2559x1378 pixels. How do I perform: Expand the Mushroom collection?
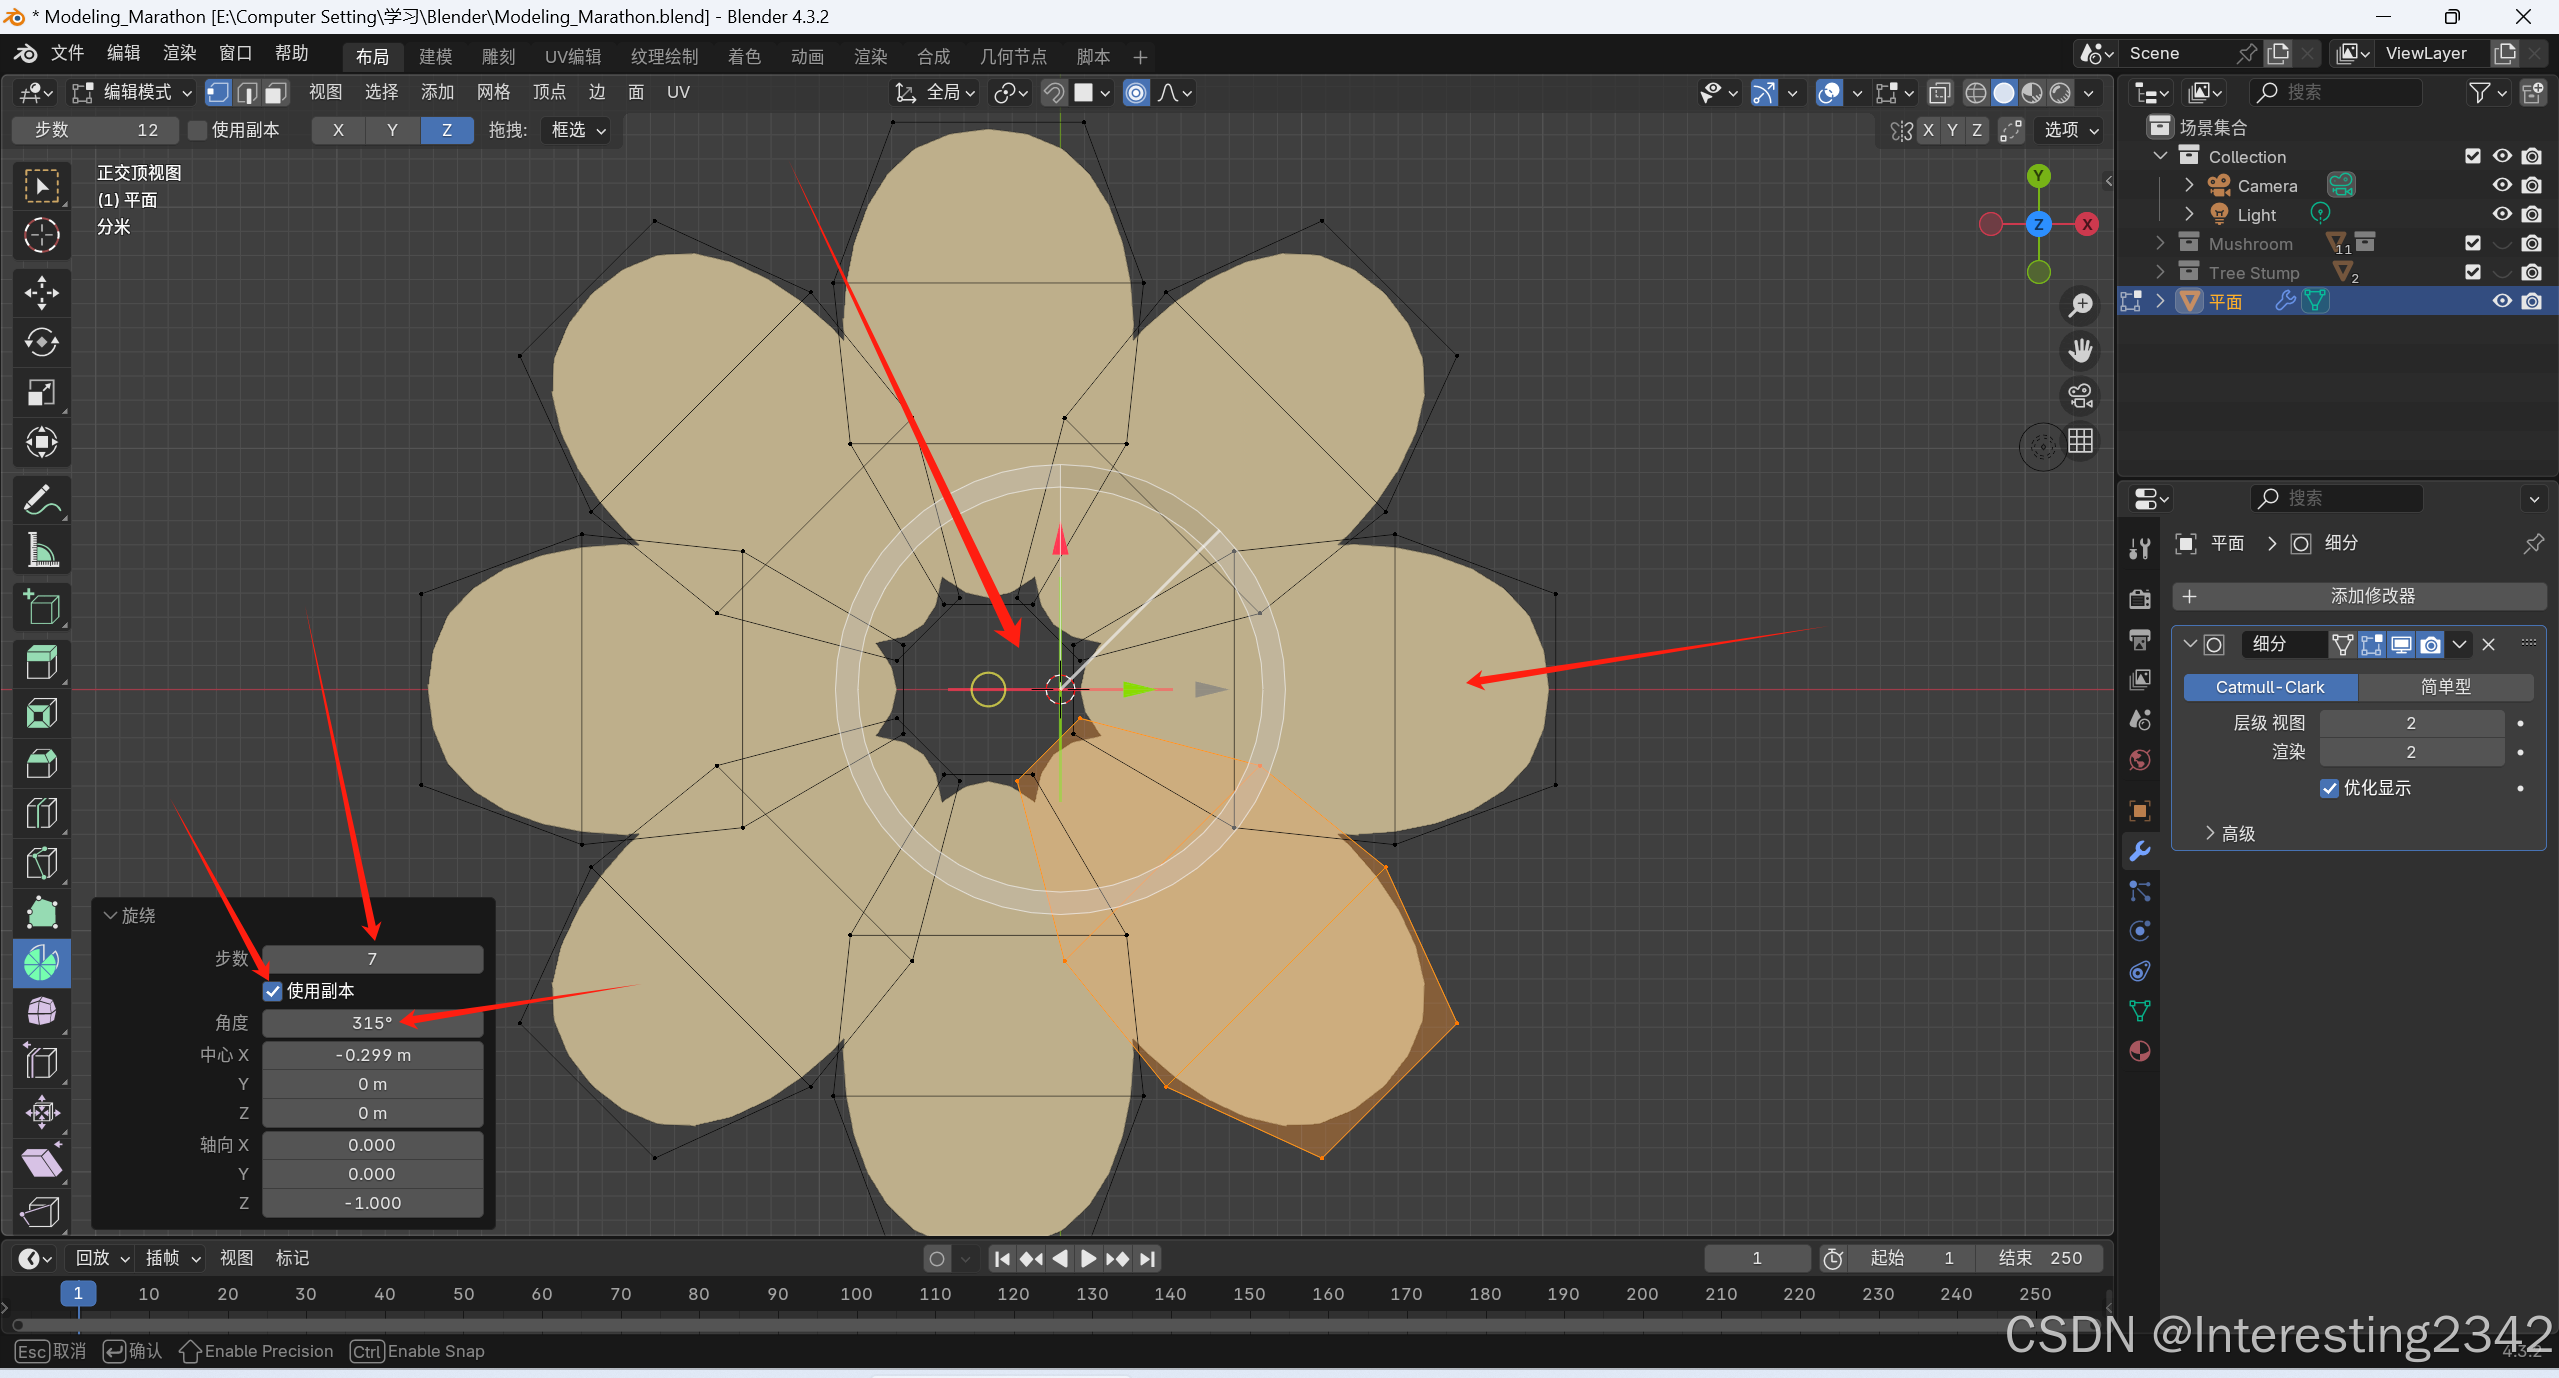tap(2160, 243)
